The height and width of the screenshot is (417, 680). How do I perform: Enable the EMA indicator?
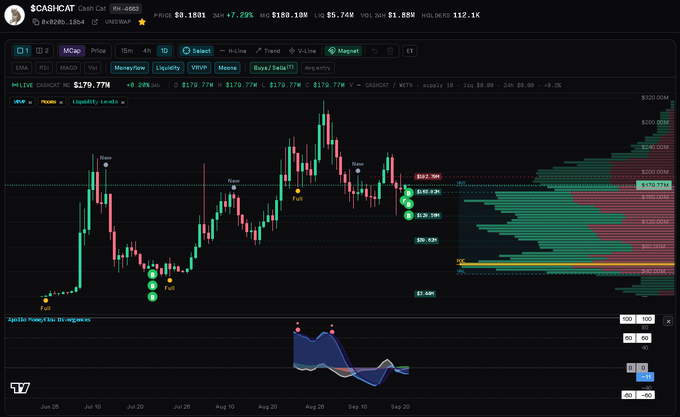[22, 68]
